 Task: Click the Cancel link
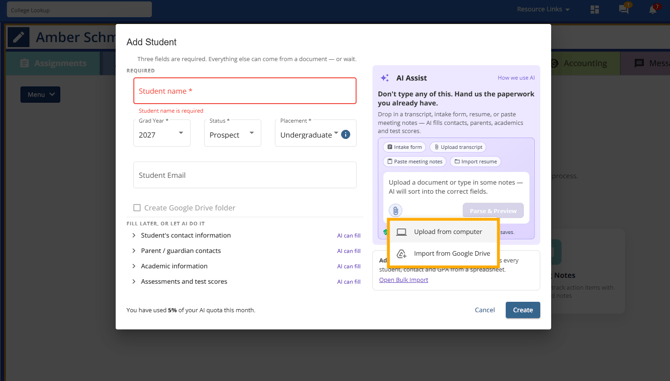pos(485,310)
